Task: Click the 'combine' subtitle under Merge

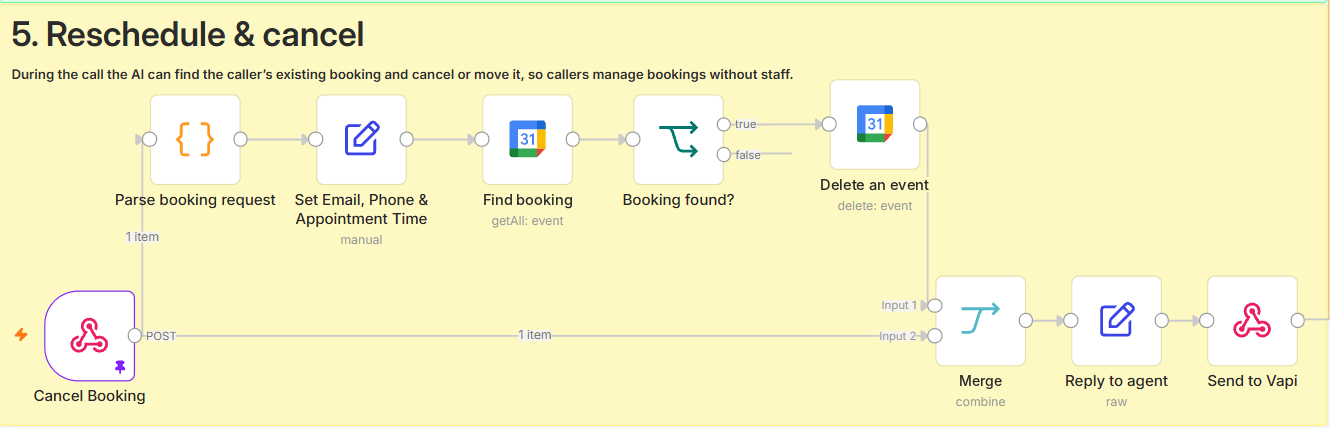Action: point(980,402)
